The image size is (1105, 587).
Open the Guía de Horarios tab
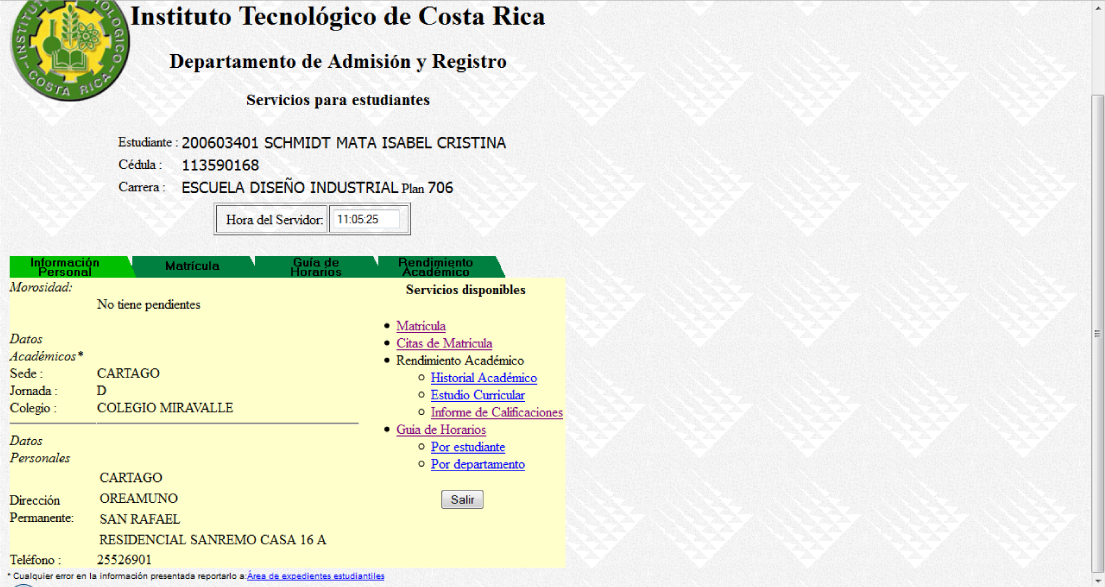(316, 267)
